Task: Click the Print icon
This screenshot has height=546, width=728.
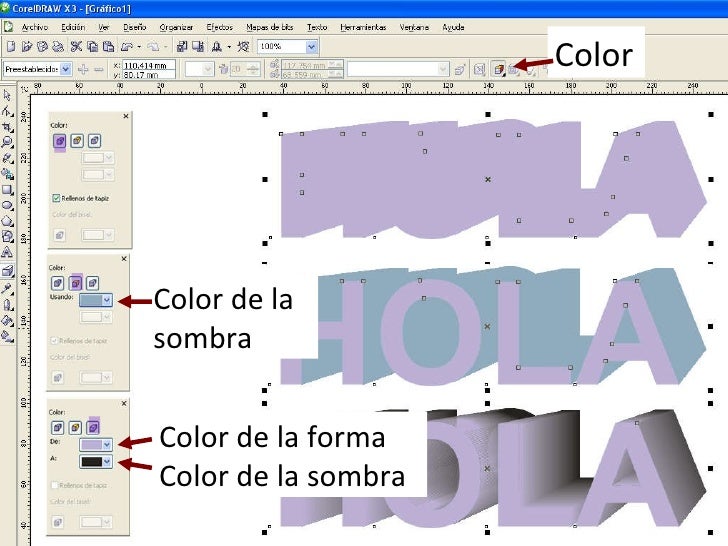Action: (57, 46)
